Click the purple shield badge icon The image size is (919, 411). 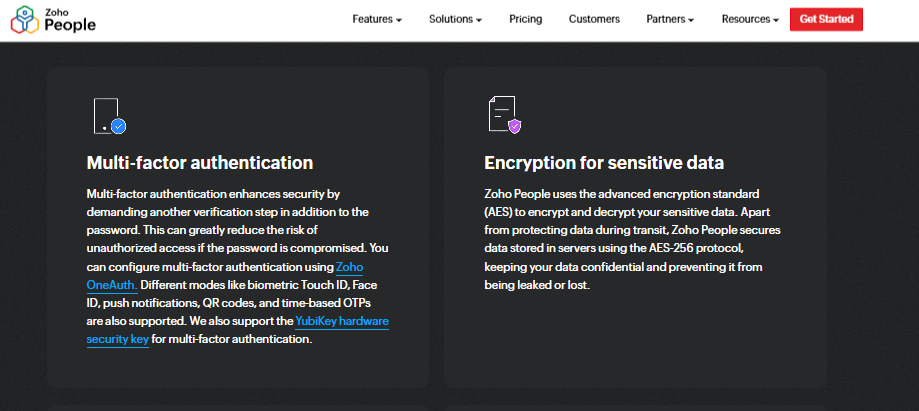click(x=515, y=125)
